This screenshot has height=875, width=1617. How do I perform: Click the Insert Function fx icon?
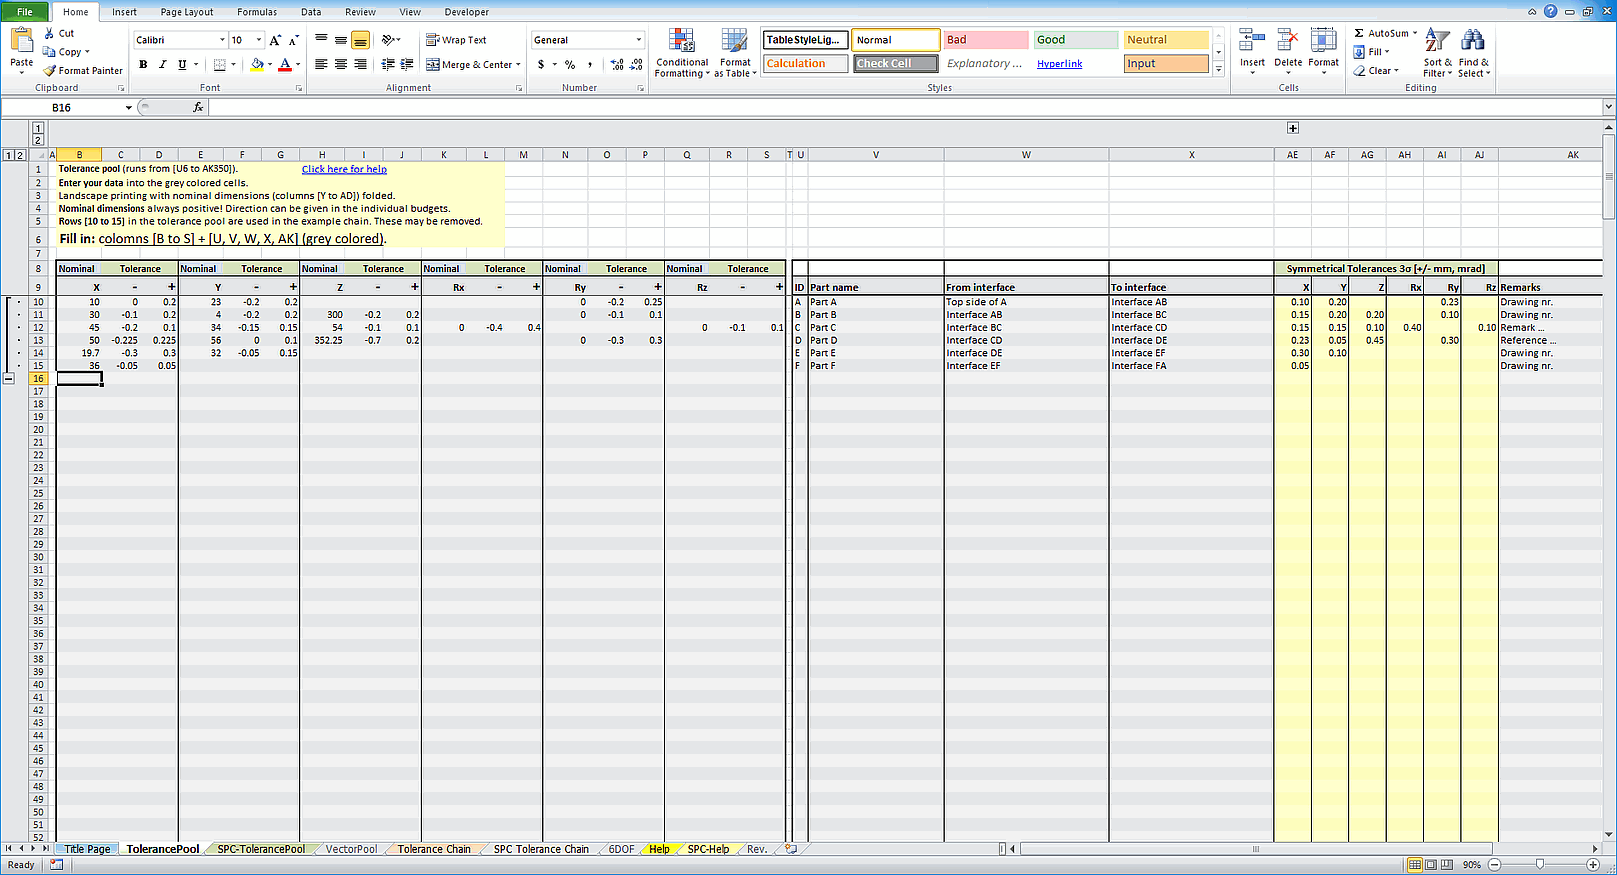[198, 108]
